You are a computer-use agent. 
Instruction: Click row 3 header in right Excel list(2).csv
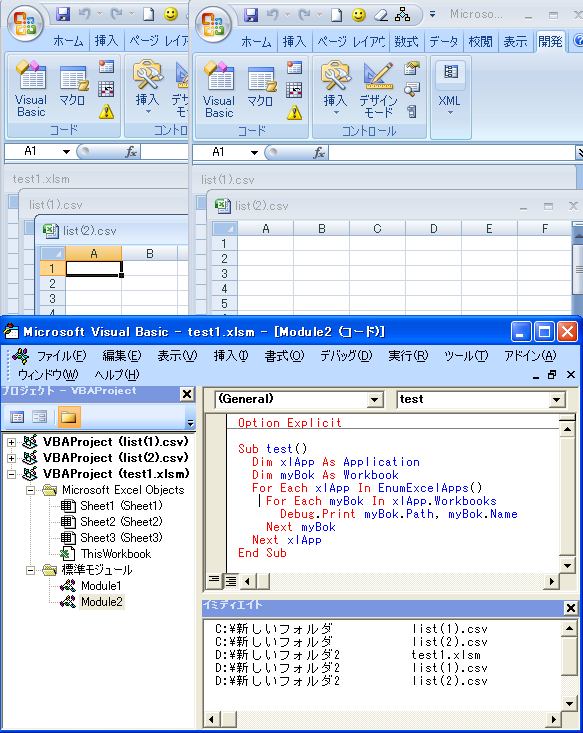tap(224, 273)
